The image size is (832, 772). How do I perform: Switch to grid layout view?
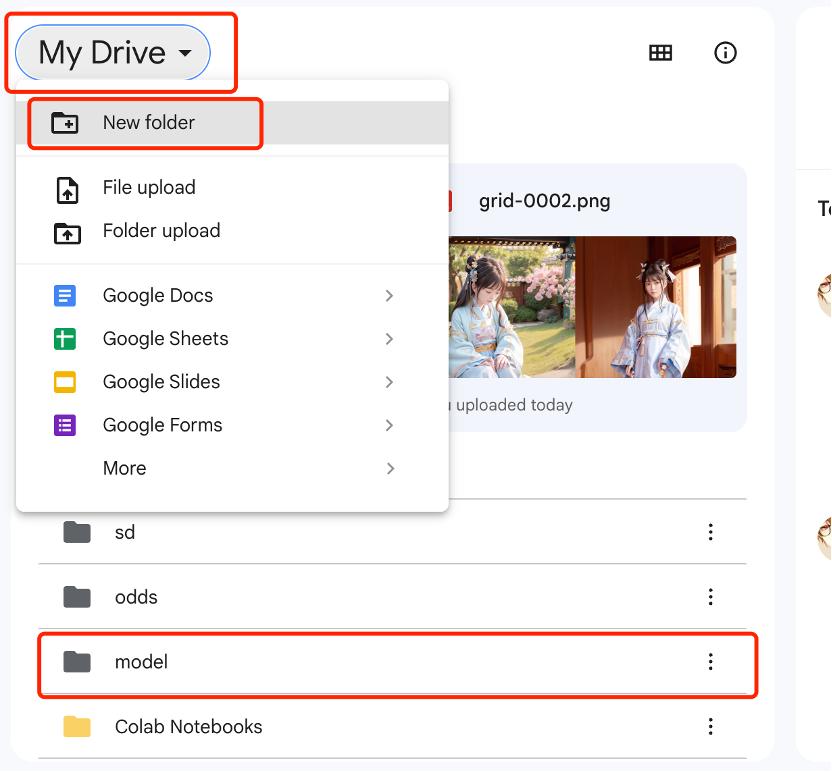(x=660, y=53)
